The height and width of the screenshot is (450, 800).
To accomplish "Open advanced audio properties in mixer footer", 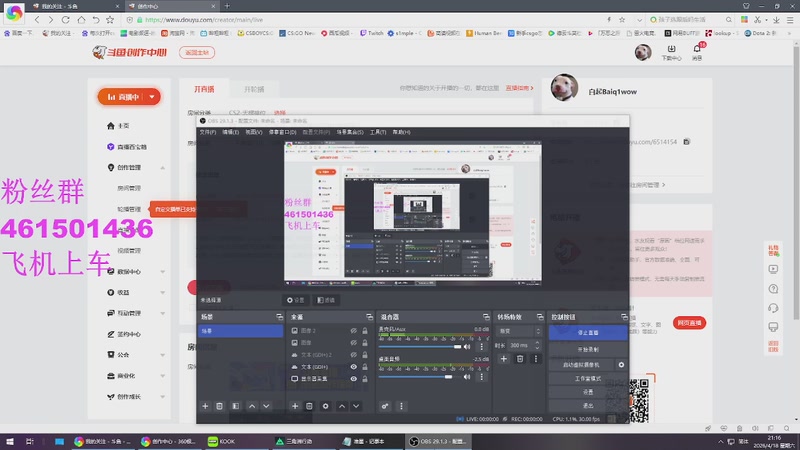I will tap(385, 406).
